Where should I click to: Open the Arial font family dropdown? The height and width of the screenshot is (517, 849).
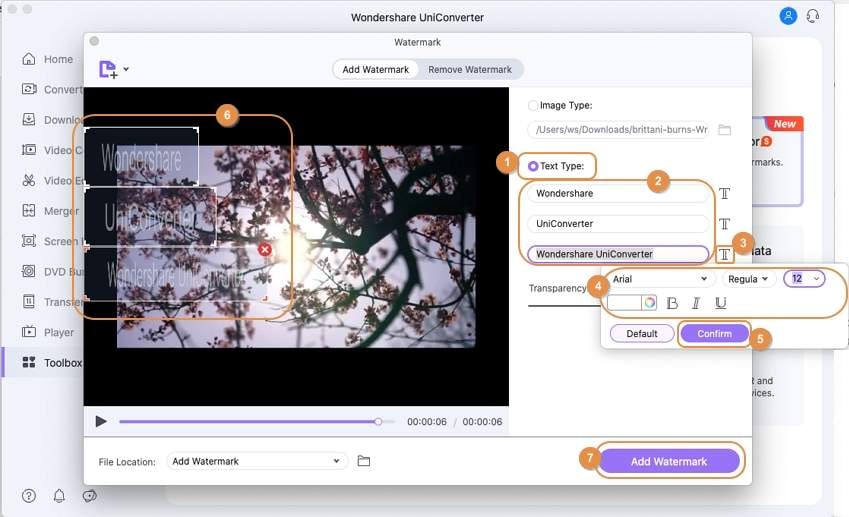coord(660,279)
